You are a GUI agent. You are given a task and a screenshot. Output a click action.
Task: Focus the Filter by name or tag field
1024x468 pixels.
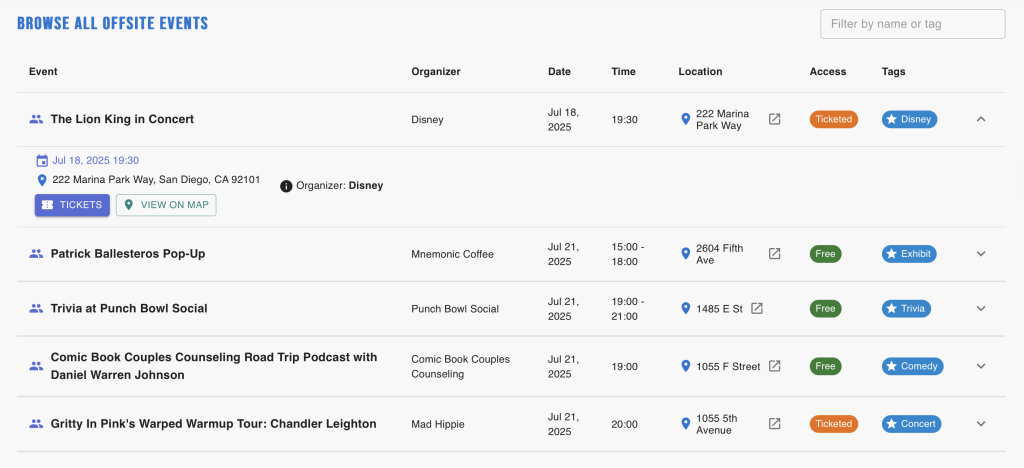coord(912,24)
